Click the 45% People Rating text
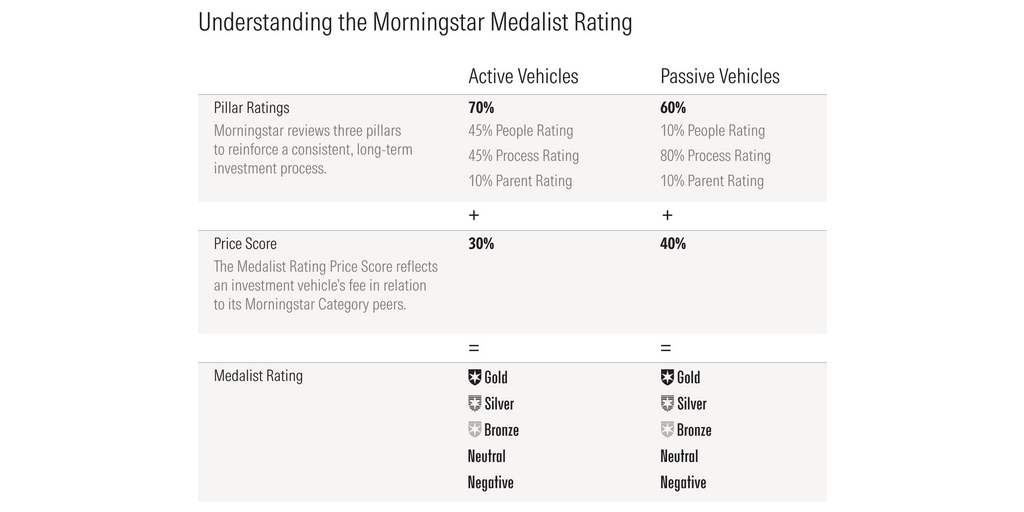The image size is (1024, 512). click(520, 131)
